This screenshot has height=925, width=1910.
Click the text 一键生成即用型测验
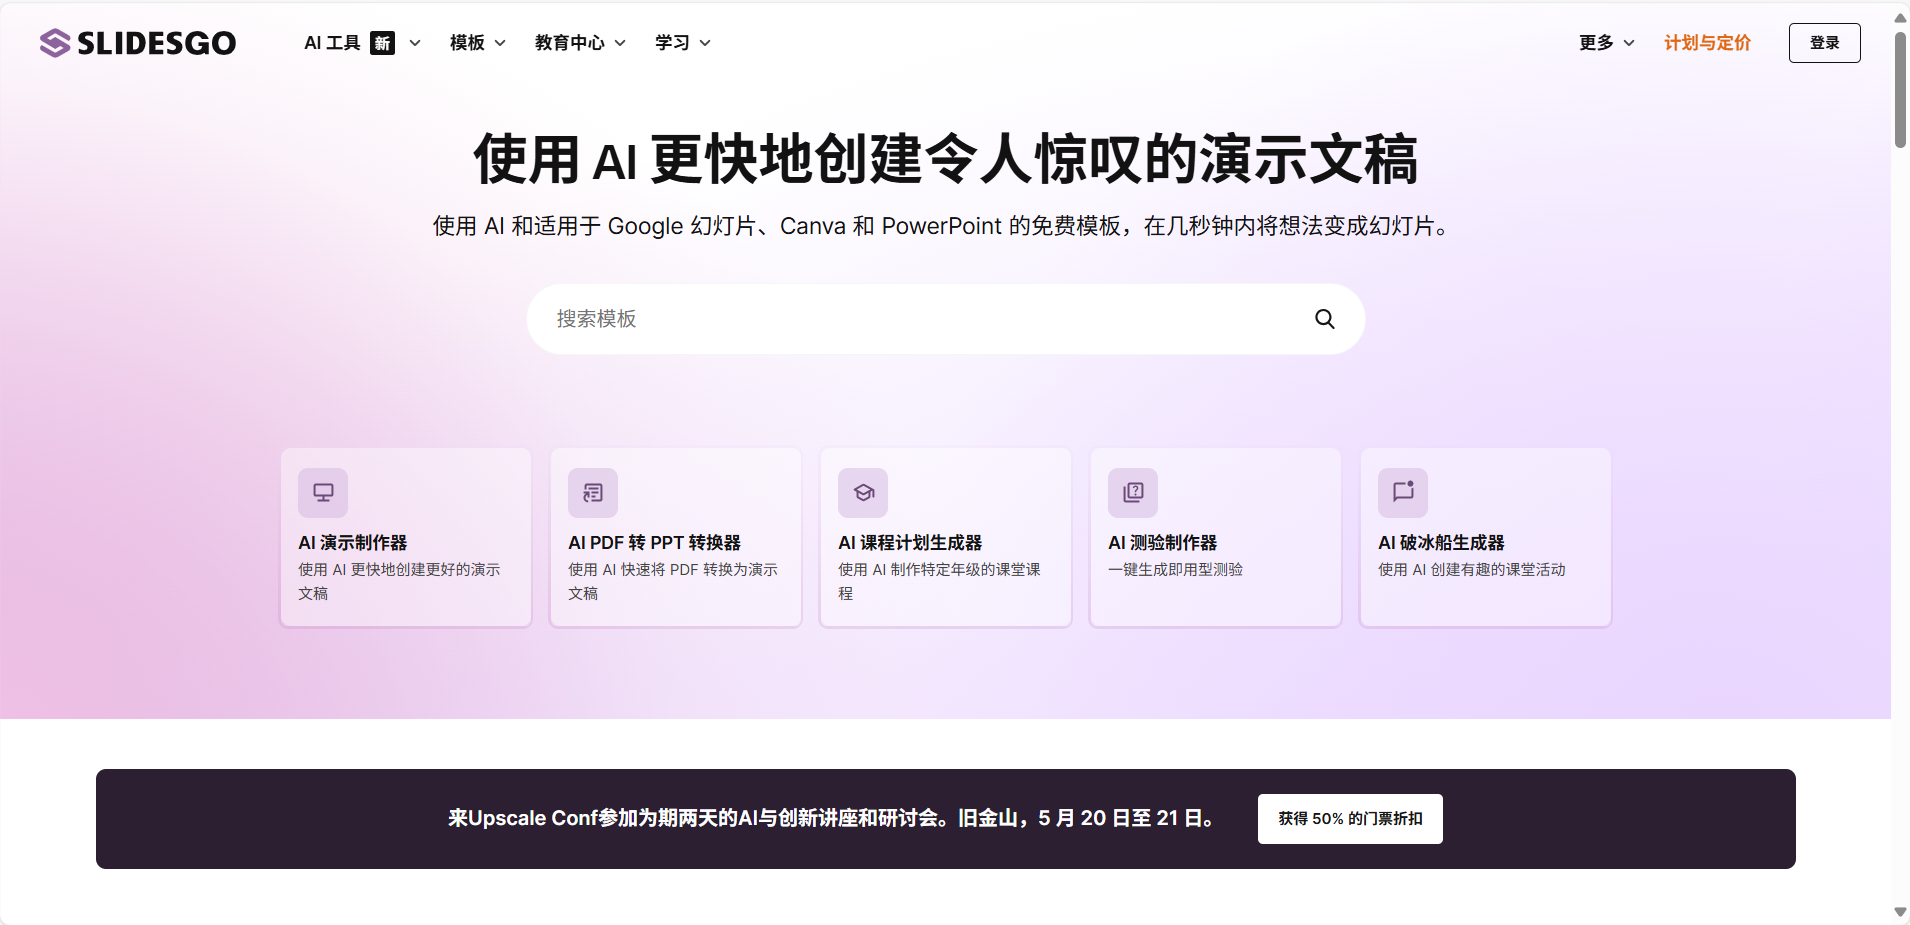tap(1175, 570)
